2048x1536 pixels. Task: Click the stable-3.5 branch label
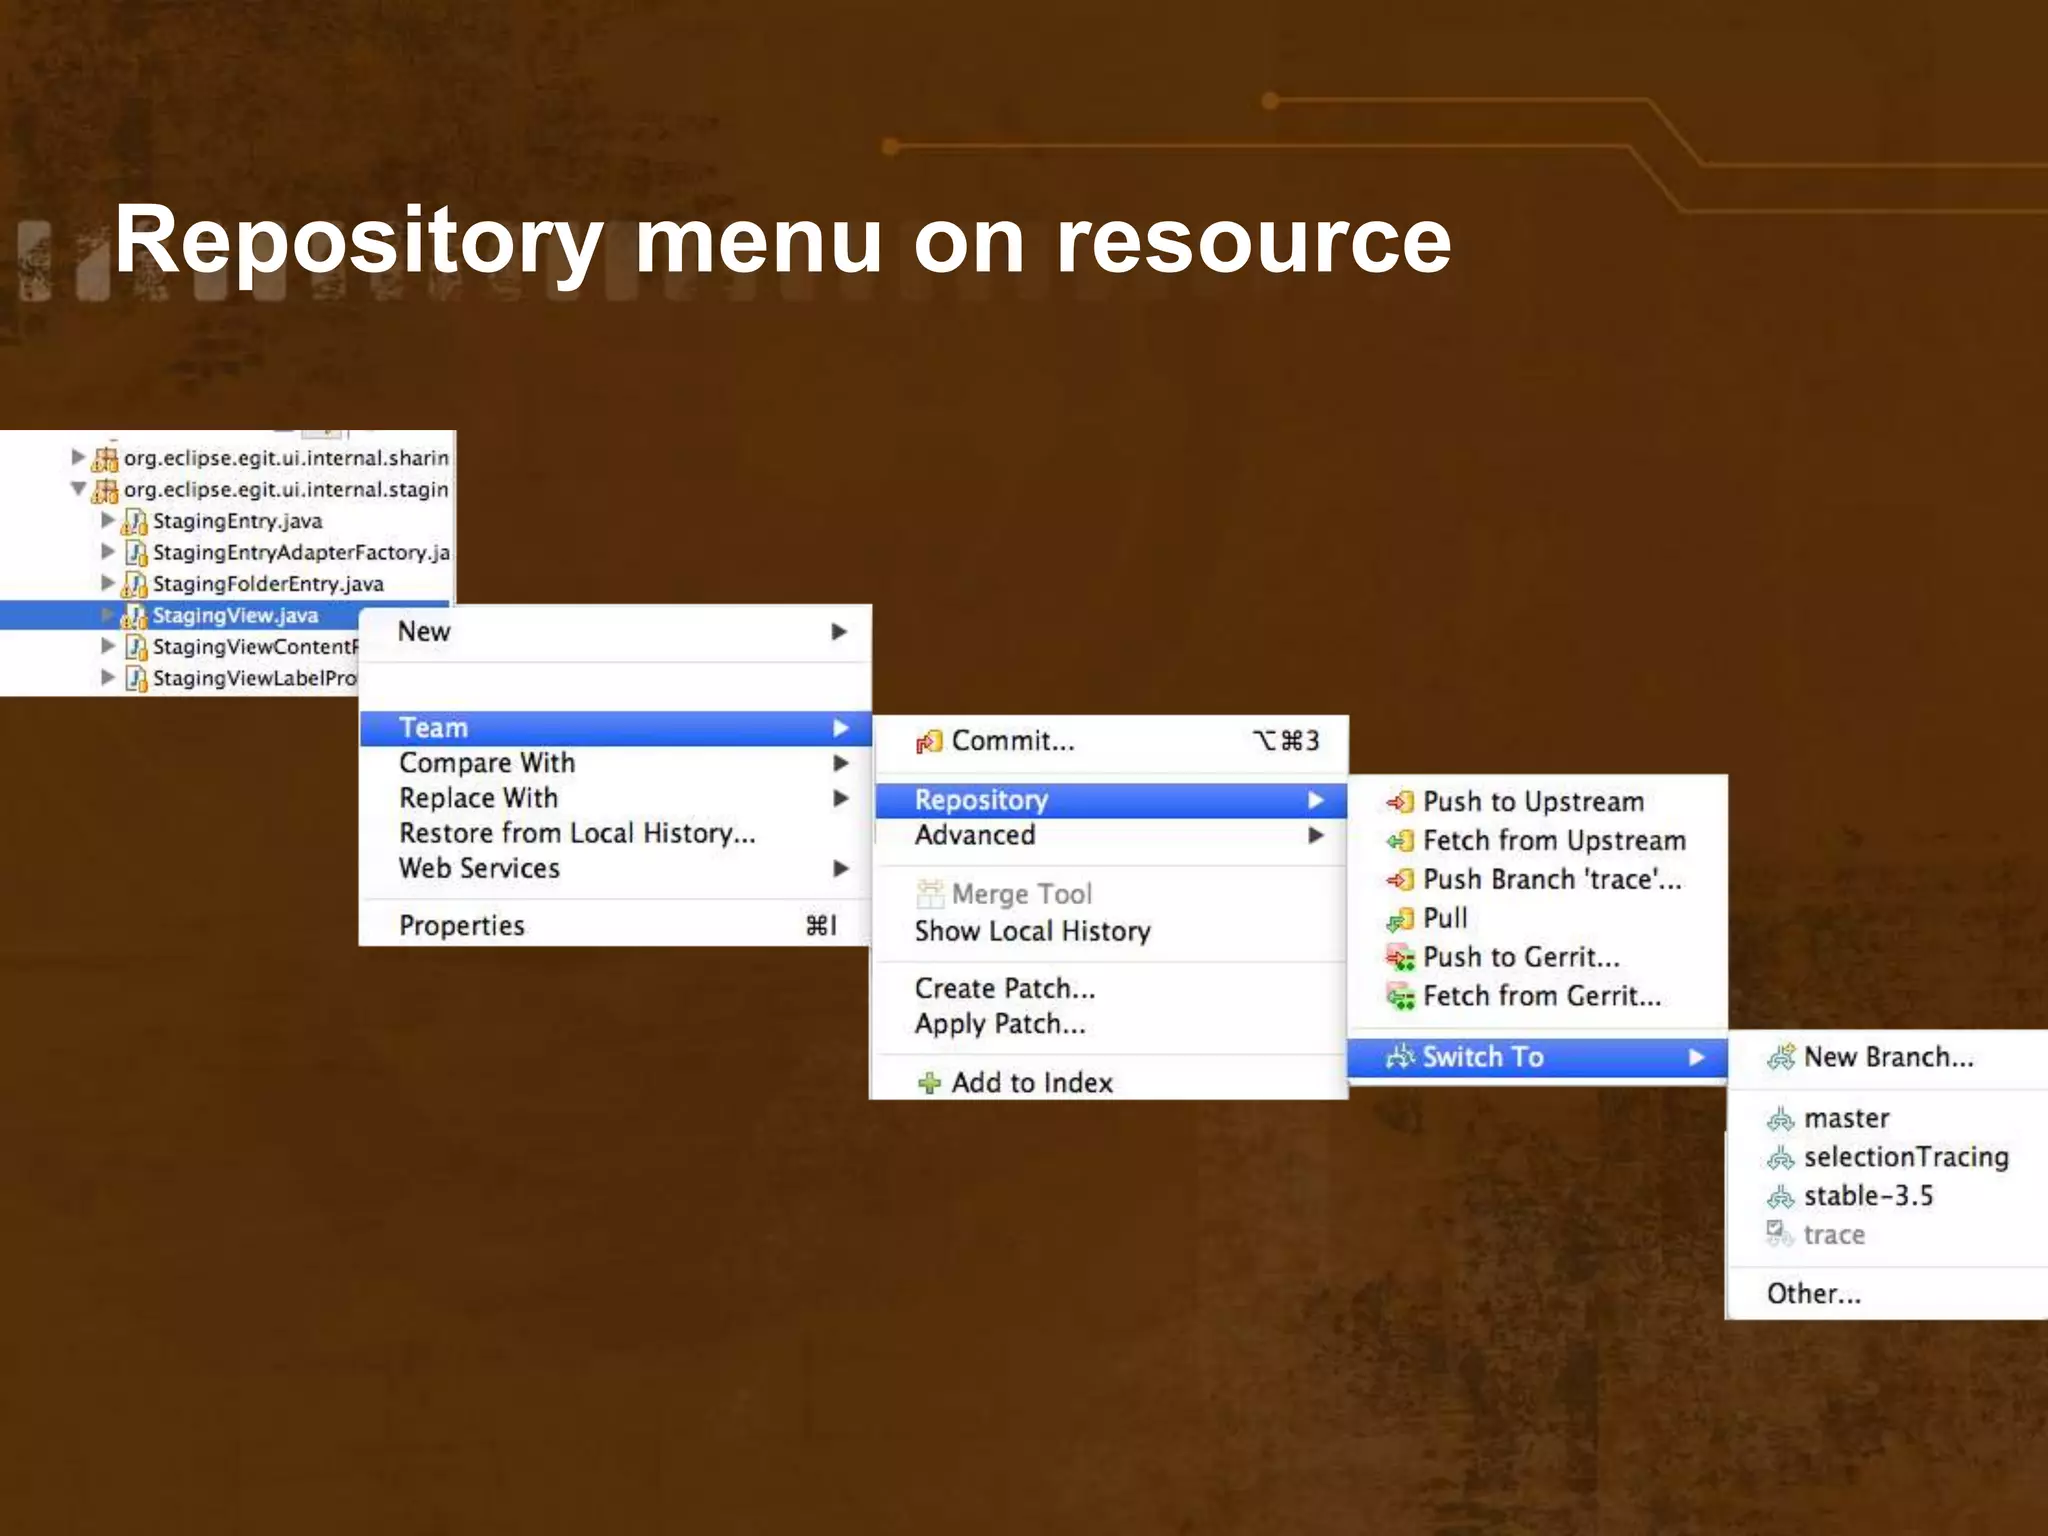tap(1868, 1196)
